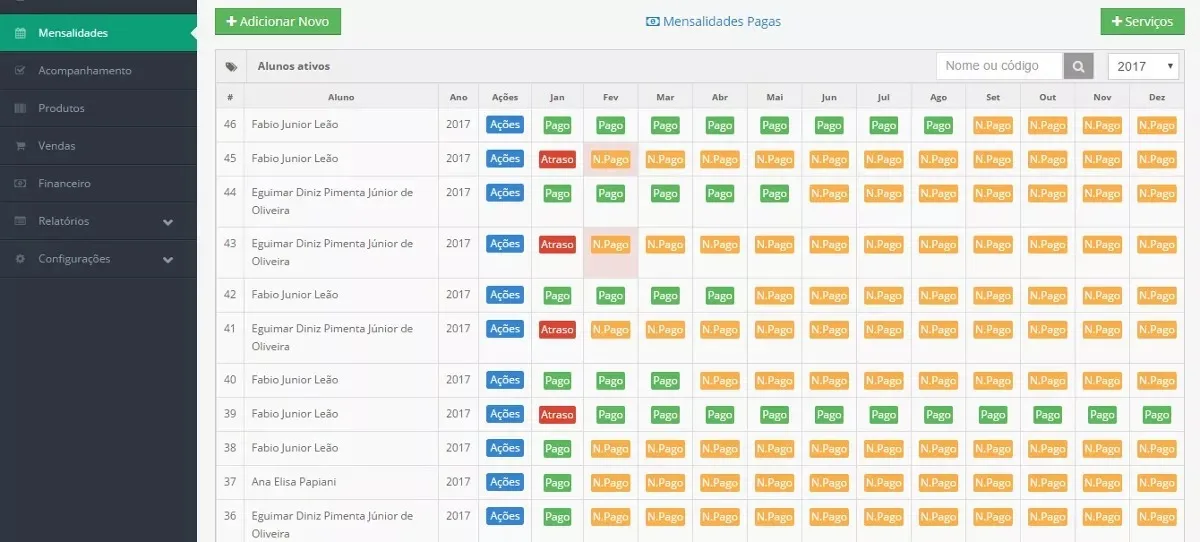The height and width of the screenshot is (542, 1200).
Task: Click the Configurações gear icon
Action: coord(20,259)
